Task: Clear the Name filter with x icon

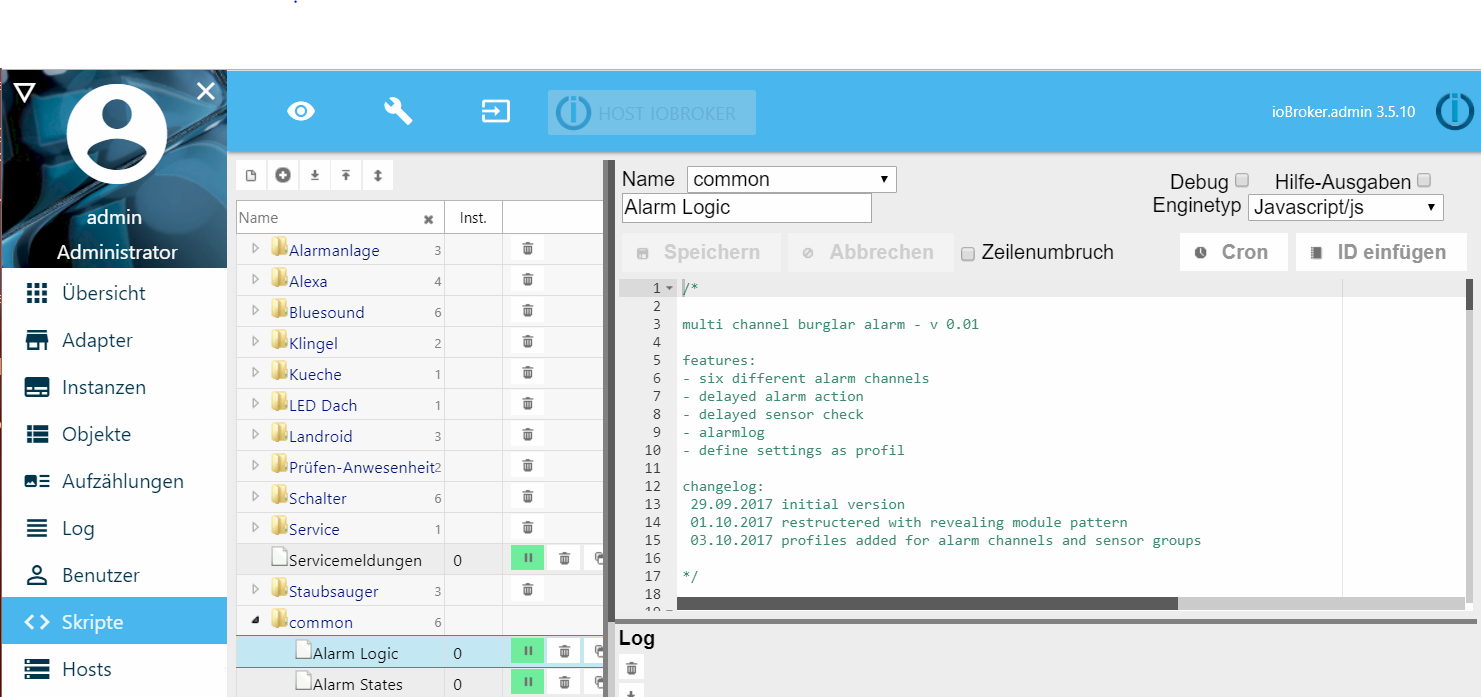Action: (428, 219)
